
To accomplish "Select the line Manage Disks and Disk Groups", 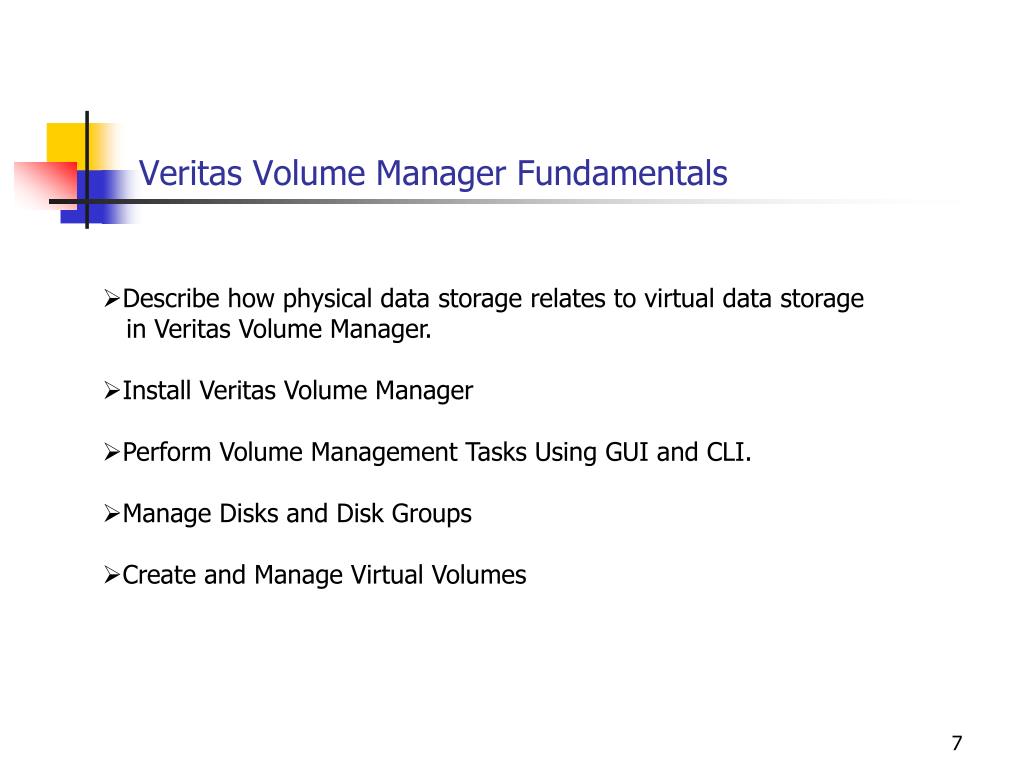I will 297,514.
